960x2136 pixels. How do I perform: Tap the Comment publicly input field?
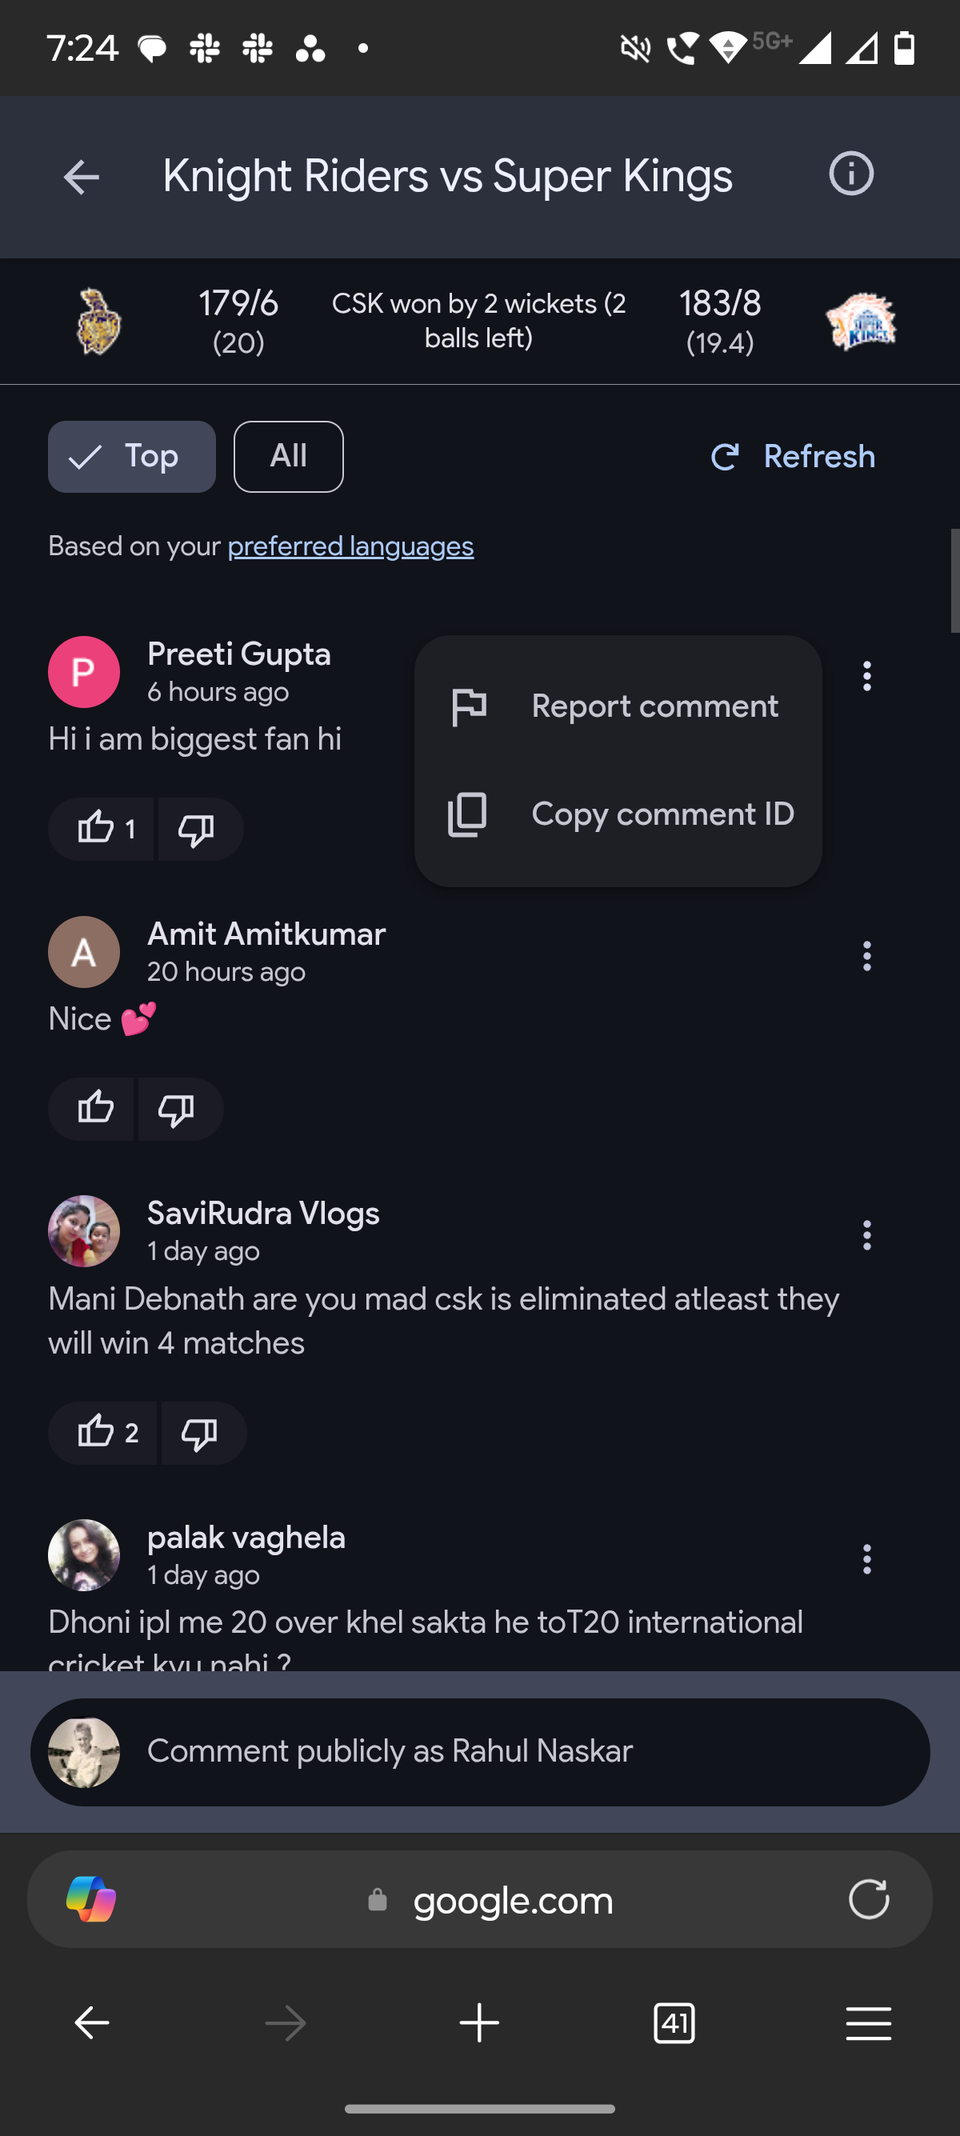480,1751
